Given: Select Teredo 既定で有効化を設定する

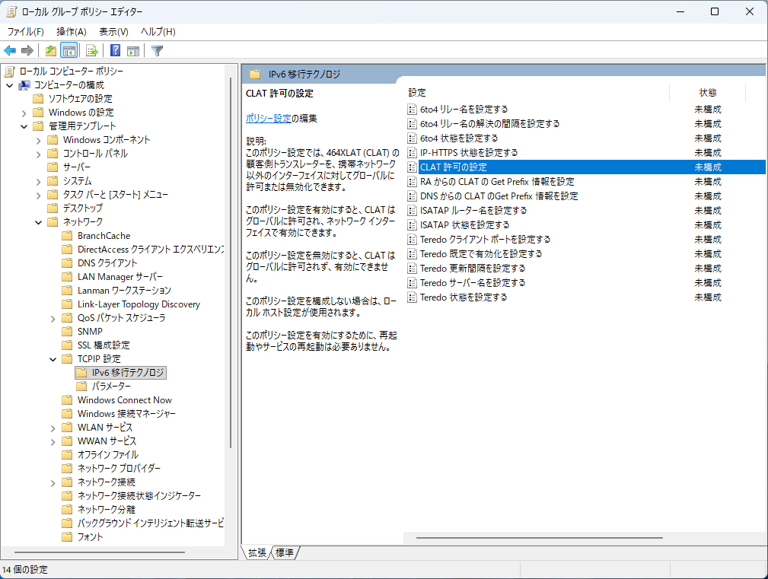Looking at the screenshot, I should click(x=481, y=254).
